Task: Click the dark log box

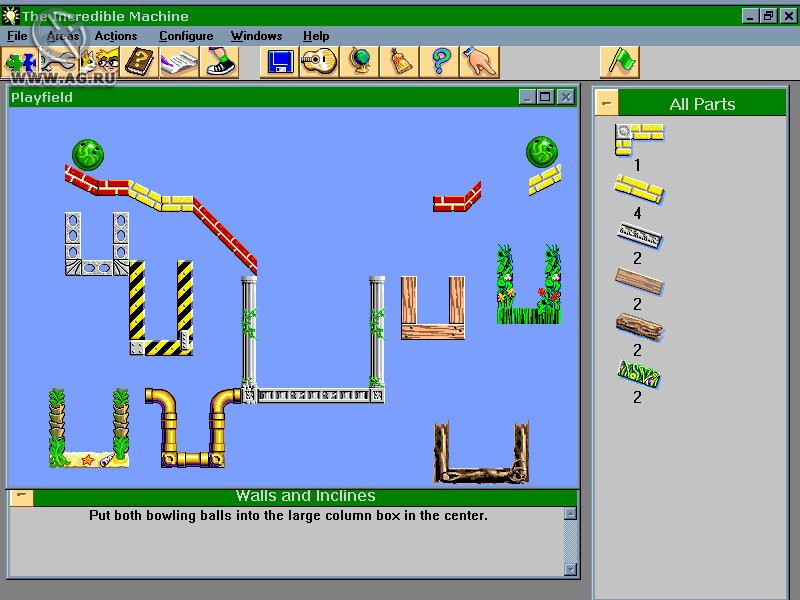Action: pos(481,452)
